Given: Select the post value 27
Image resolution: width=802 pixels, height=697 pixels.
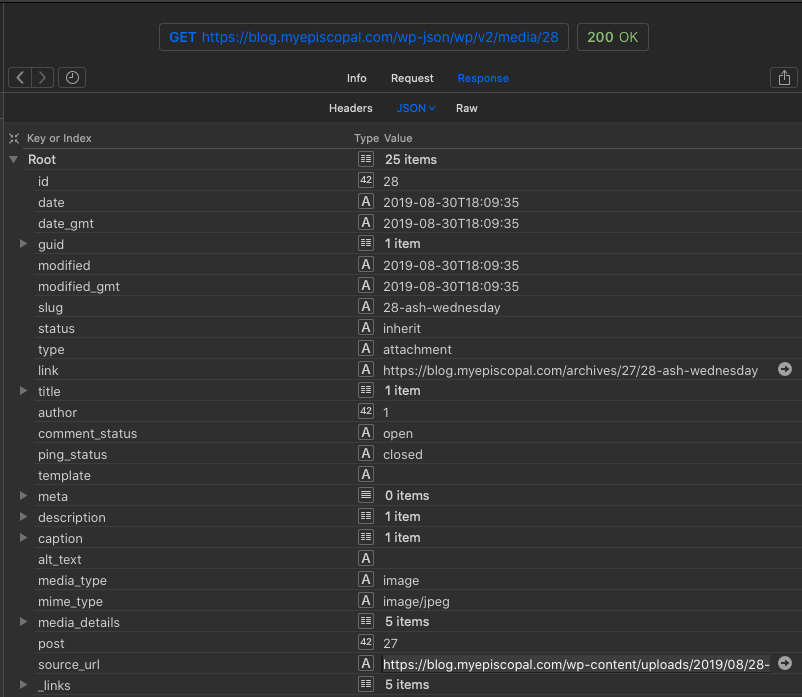Looking at the screenshot, I should 390,643.
